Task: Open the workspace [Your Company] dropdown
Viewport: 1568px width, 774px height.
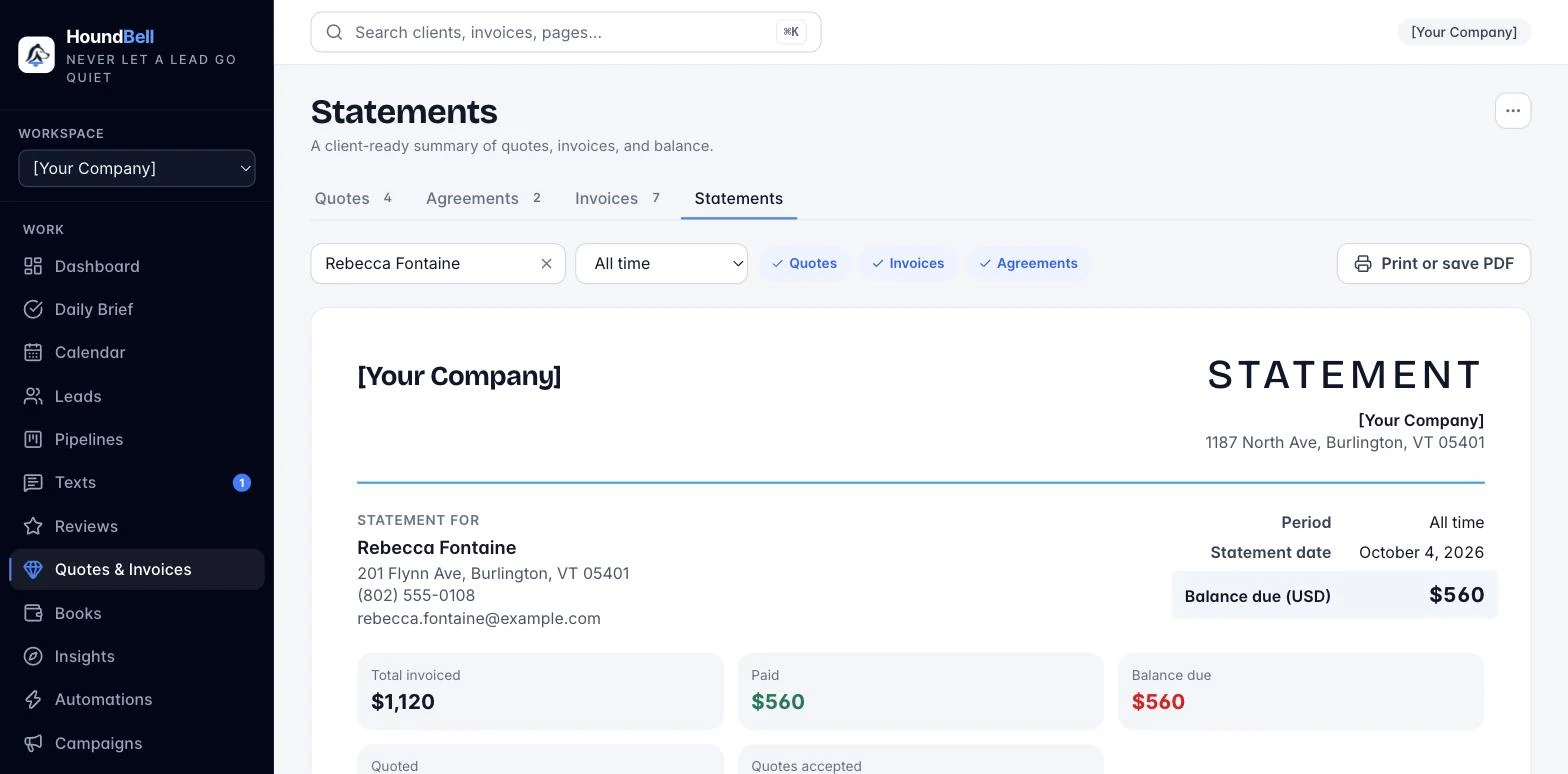Action: click(x=137, y=168)
